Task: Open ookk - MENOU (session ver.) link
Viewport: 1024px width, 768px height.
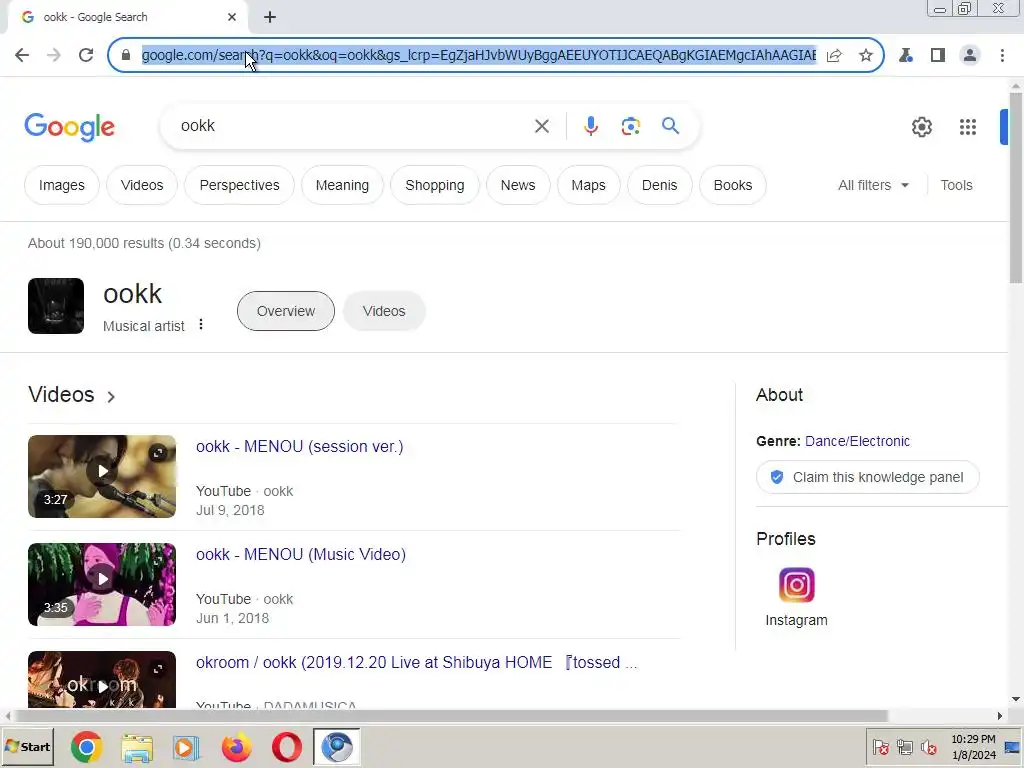Action: (300, 447)
